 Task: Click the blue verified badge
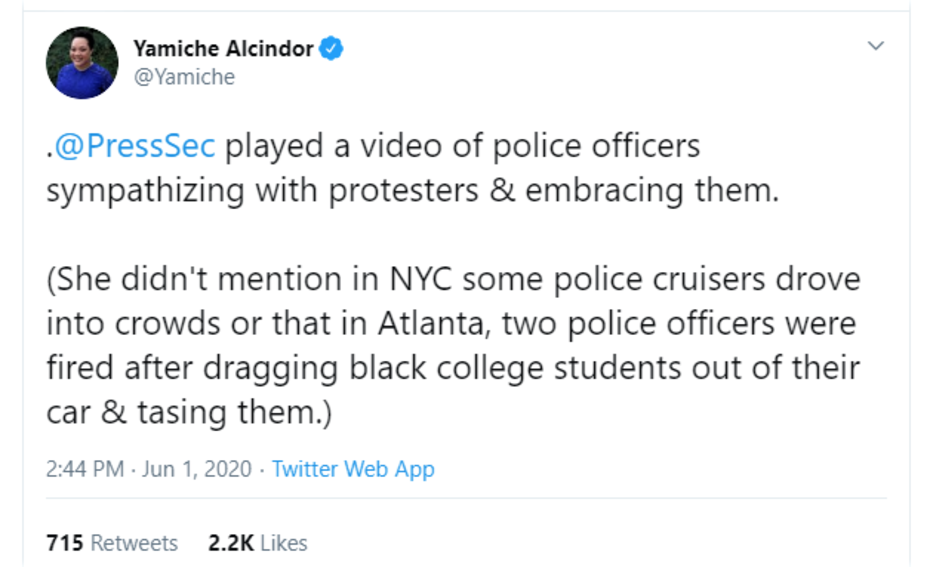[x=332, y=47]
